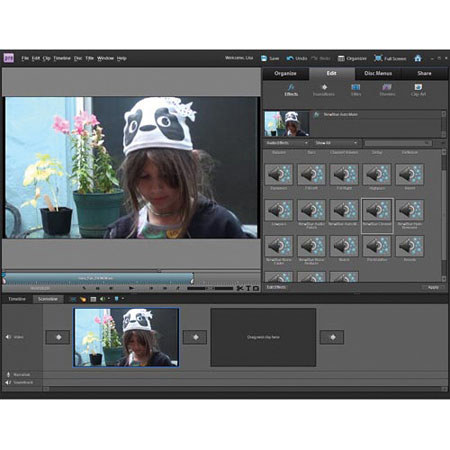Open the Timeline menu
The image size is (450, 450).
(x=62, y=58)
